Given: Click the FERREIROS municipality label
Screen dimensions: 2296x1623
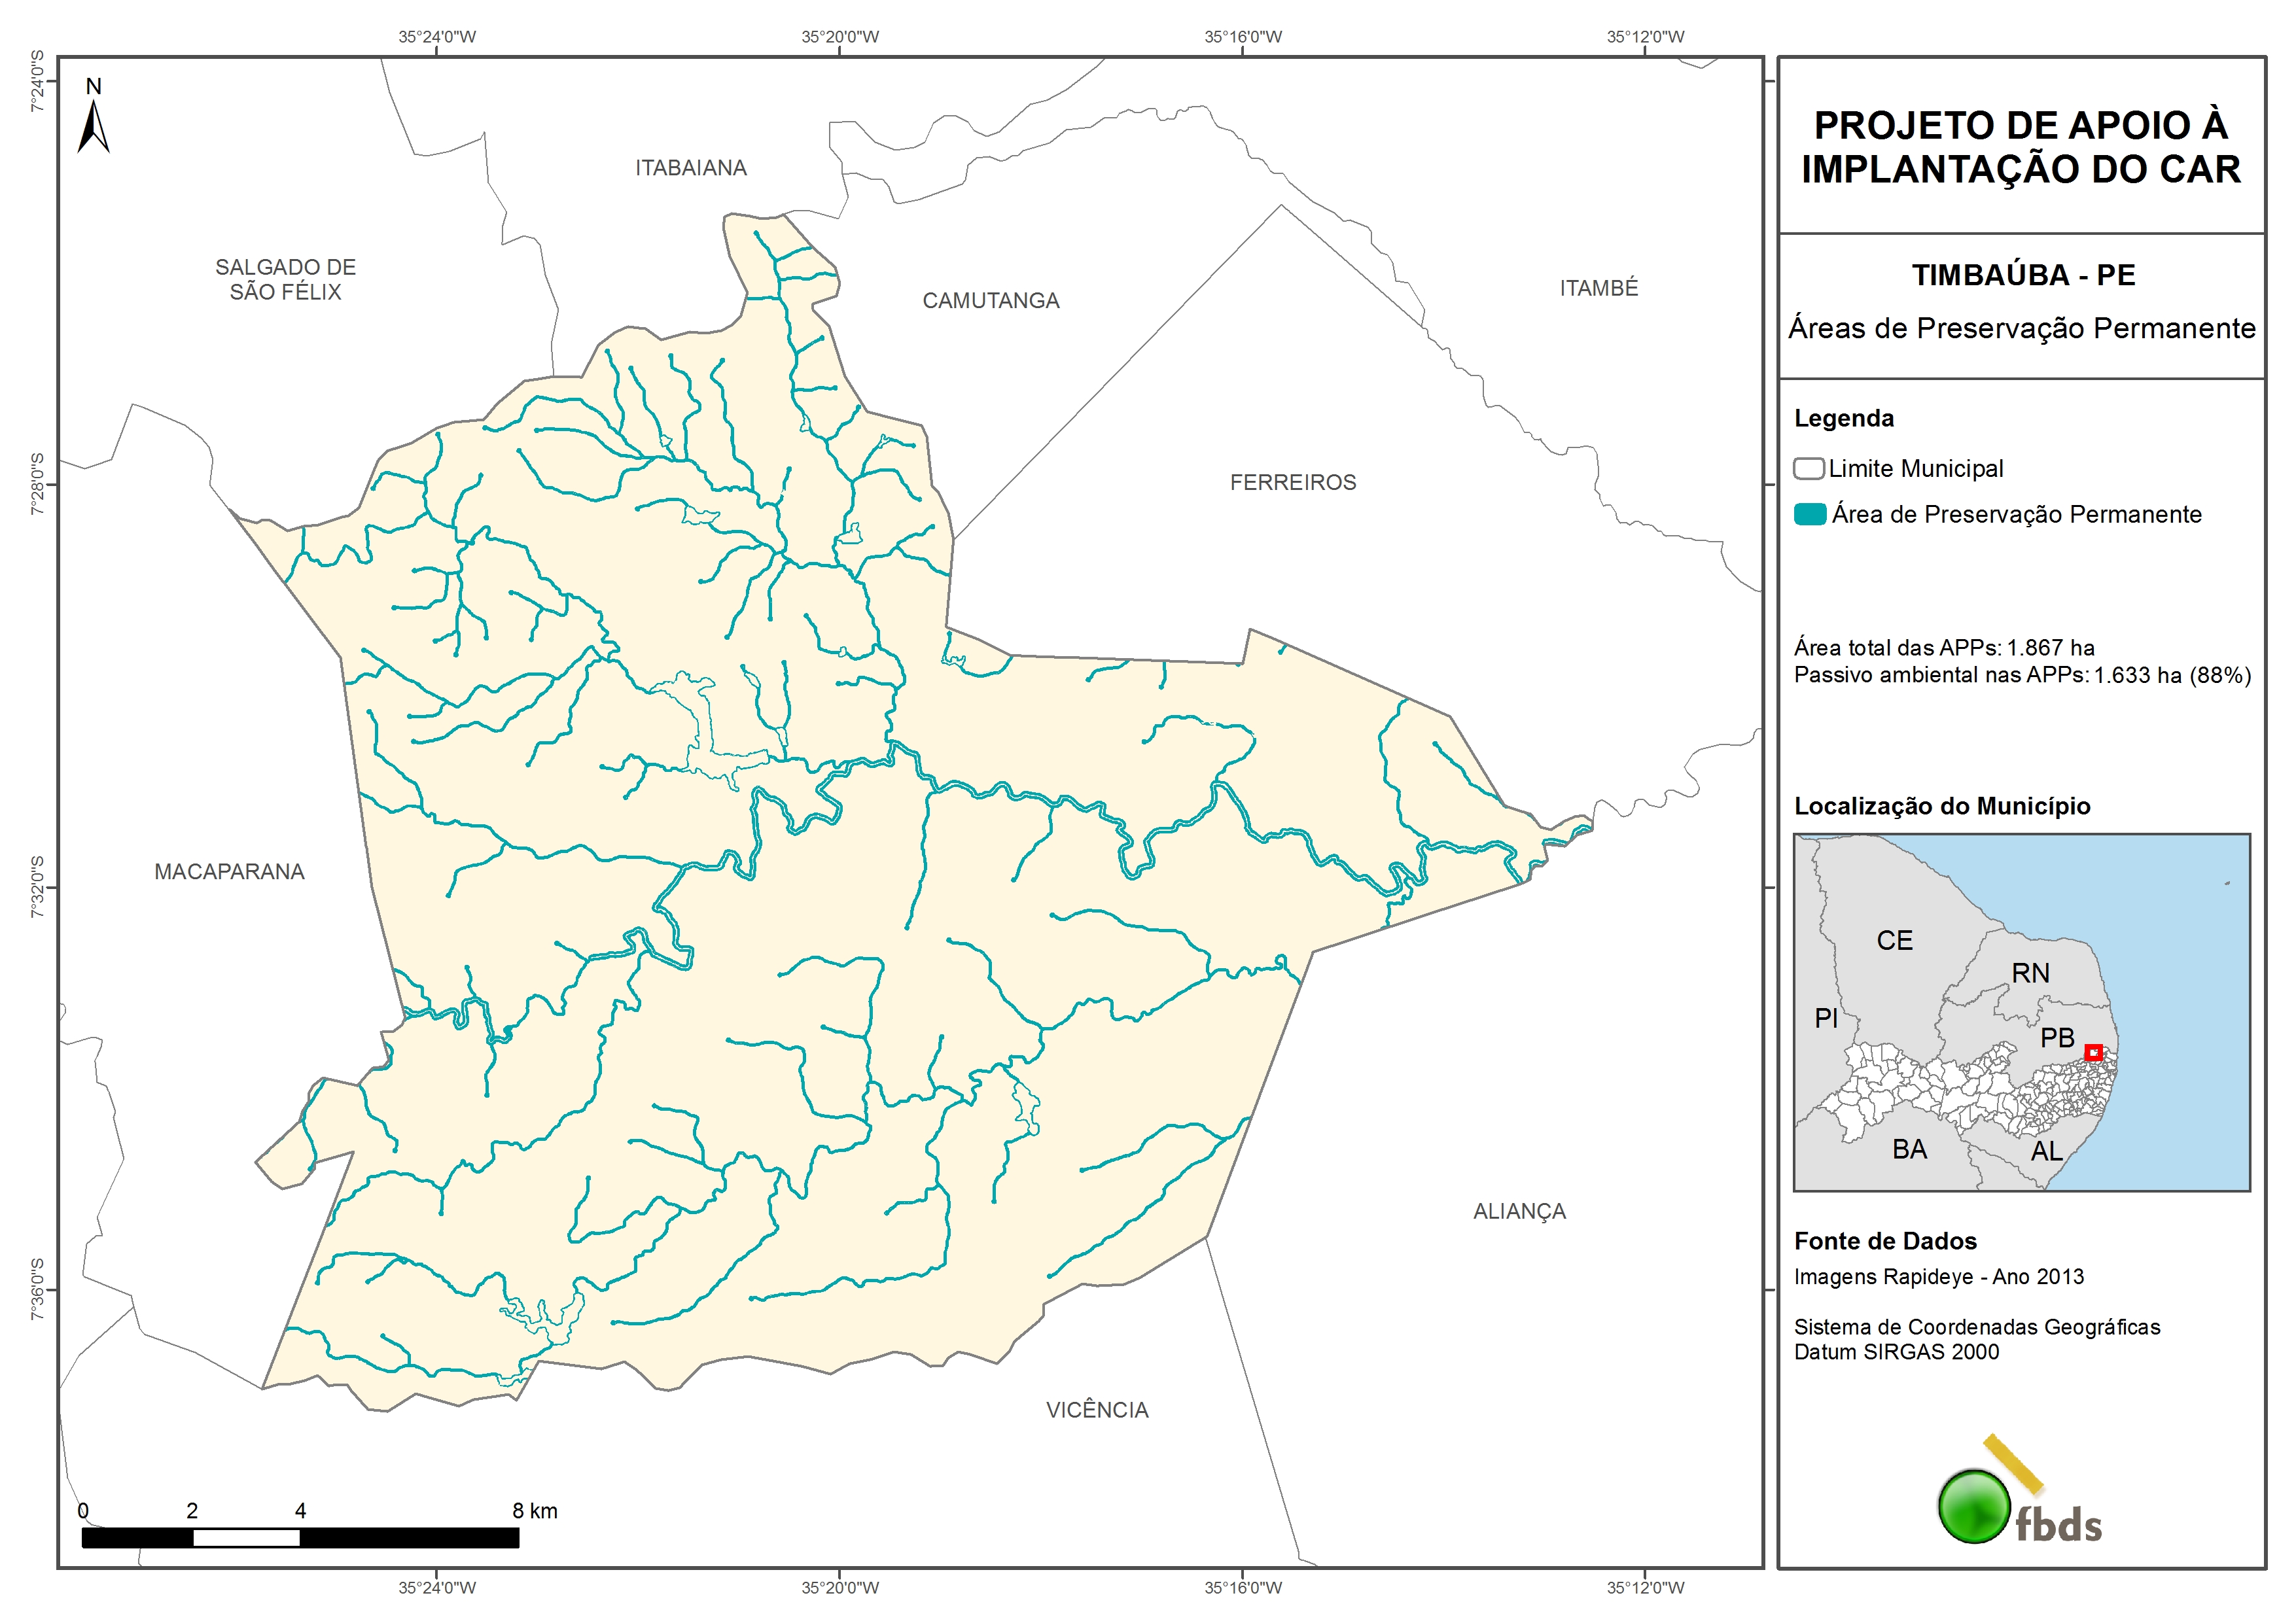Looking at the screenshot, I should 1293,483.
